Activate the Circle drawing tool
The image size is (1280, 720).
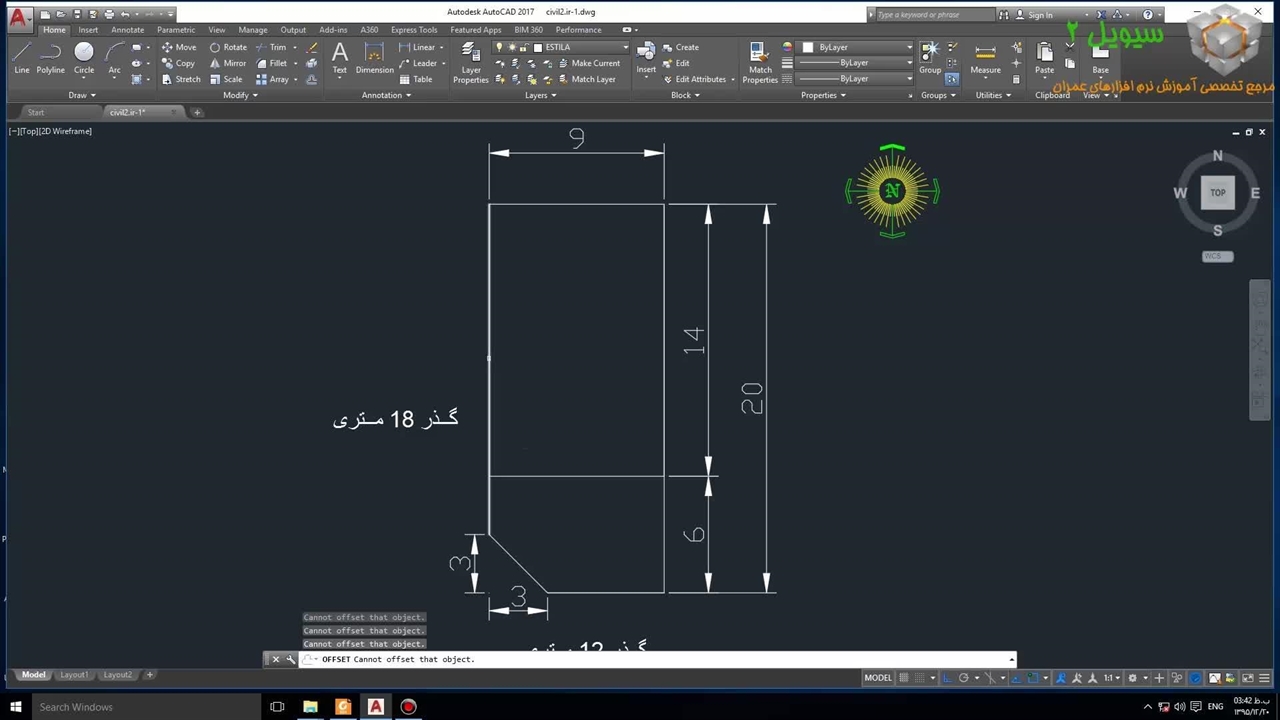(x=84, y=57)
